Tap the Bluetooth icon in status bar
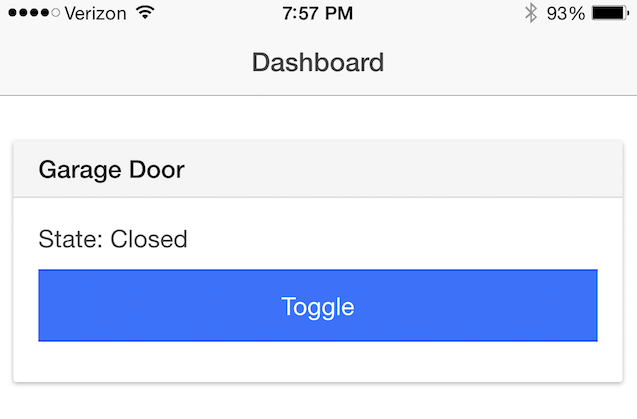The width and height of the screenshot is (637, 419). [531, 13]
